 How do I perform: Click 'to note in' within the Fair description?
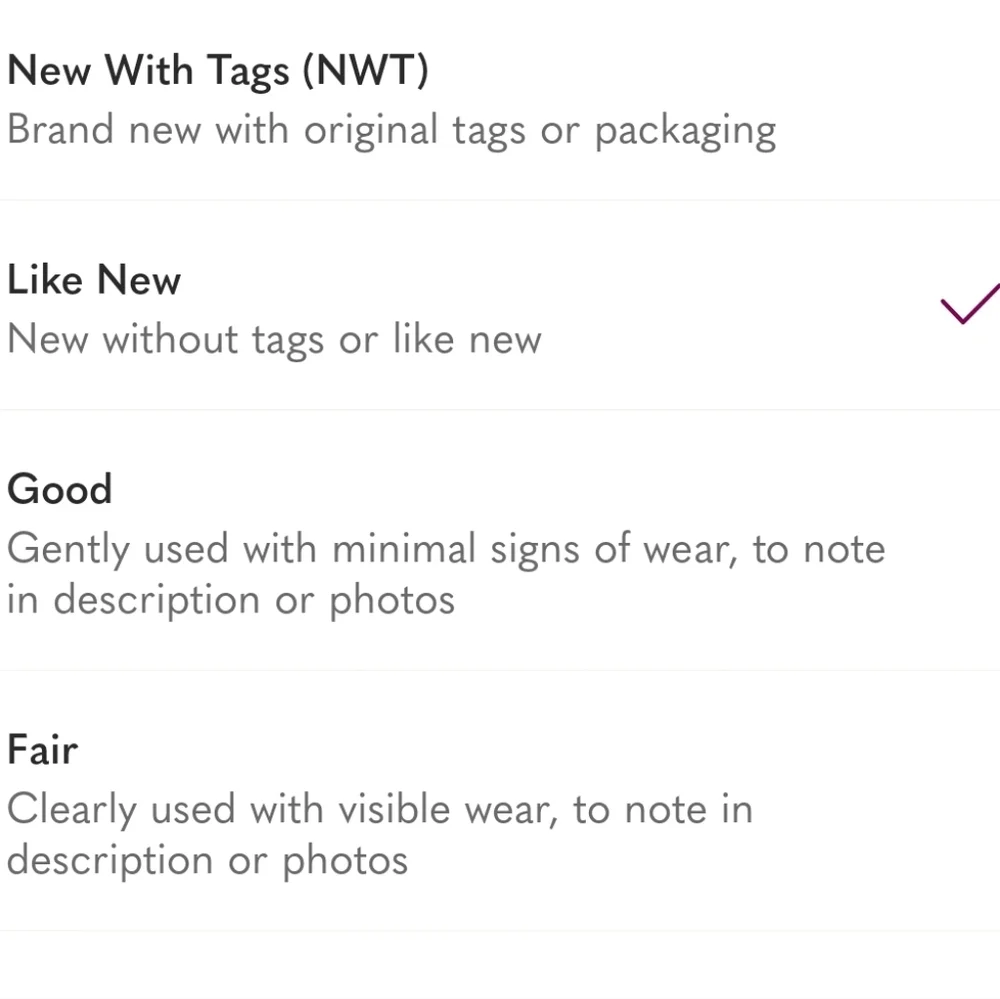[x=663, y=810]
